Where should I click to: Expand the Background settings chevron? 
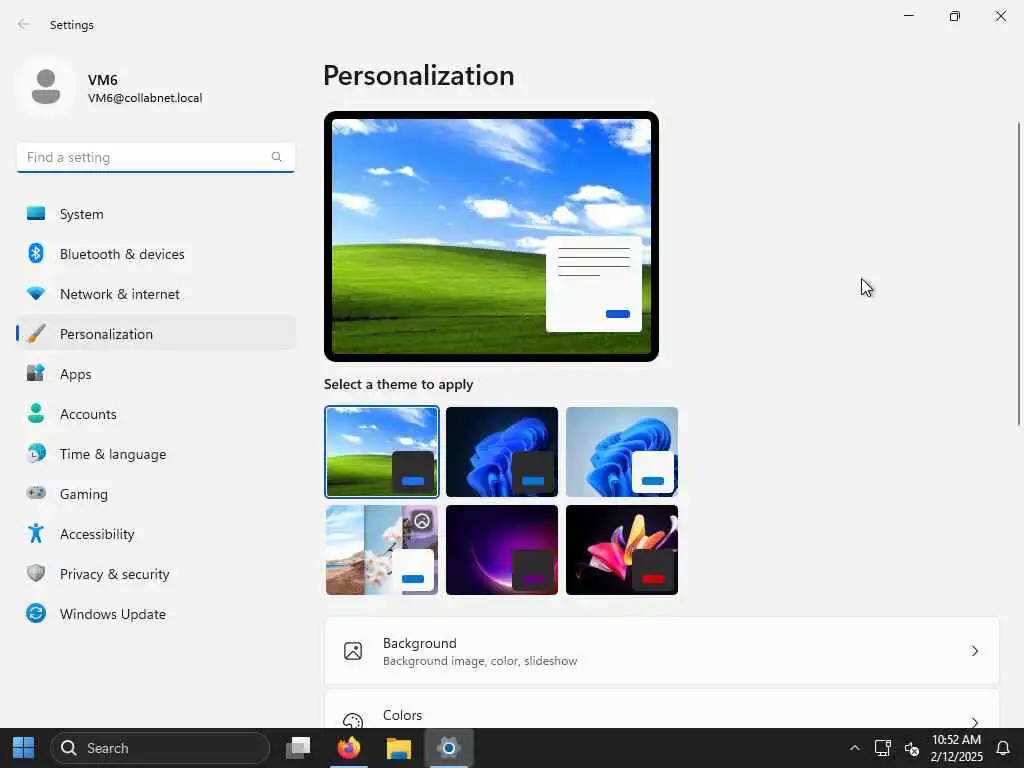pos(974,651)
